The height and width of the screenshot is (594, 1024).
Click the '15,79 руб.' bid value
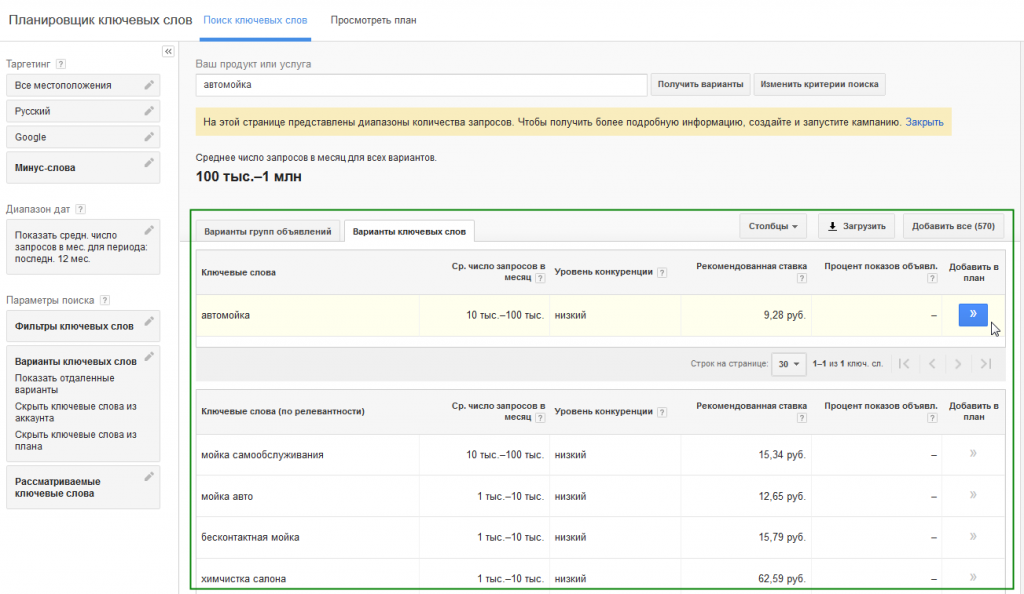click(x=782, y=537)
